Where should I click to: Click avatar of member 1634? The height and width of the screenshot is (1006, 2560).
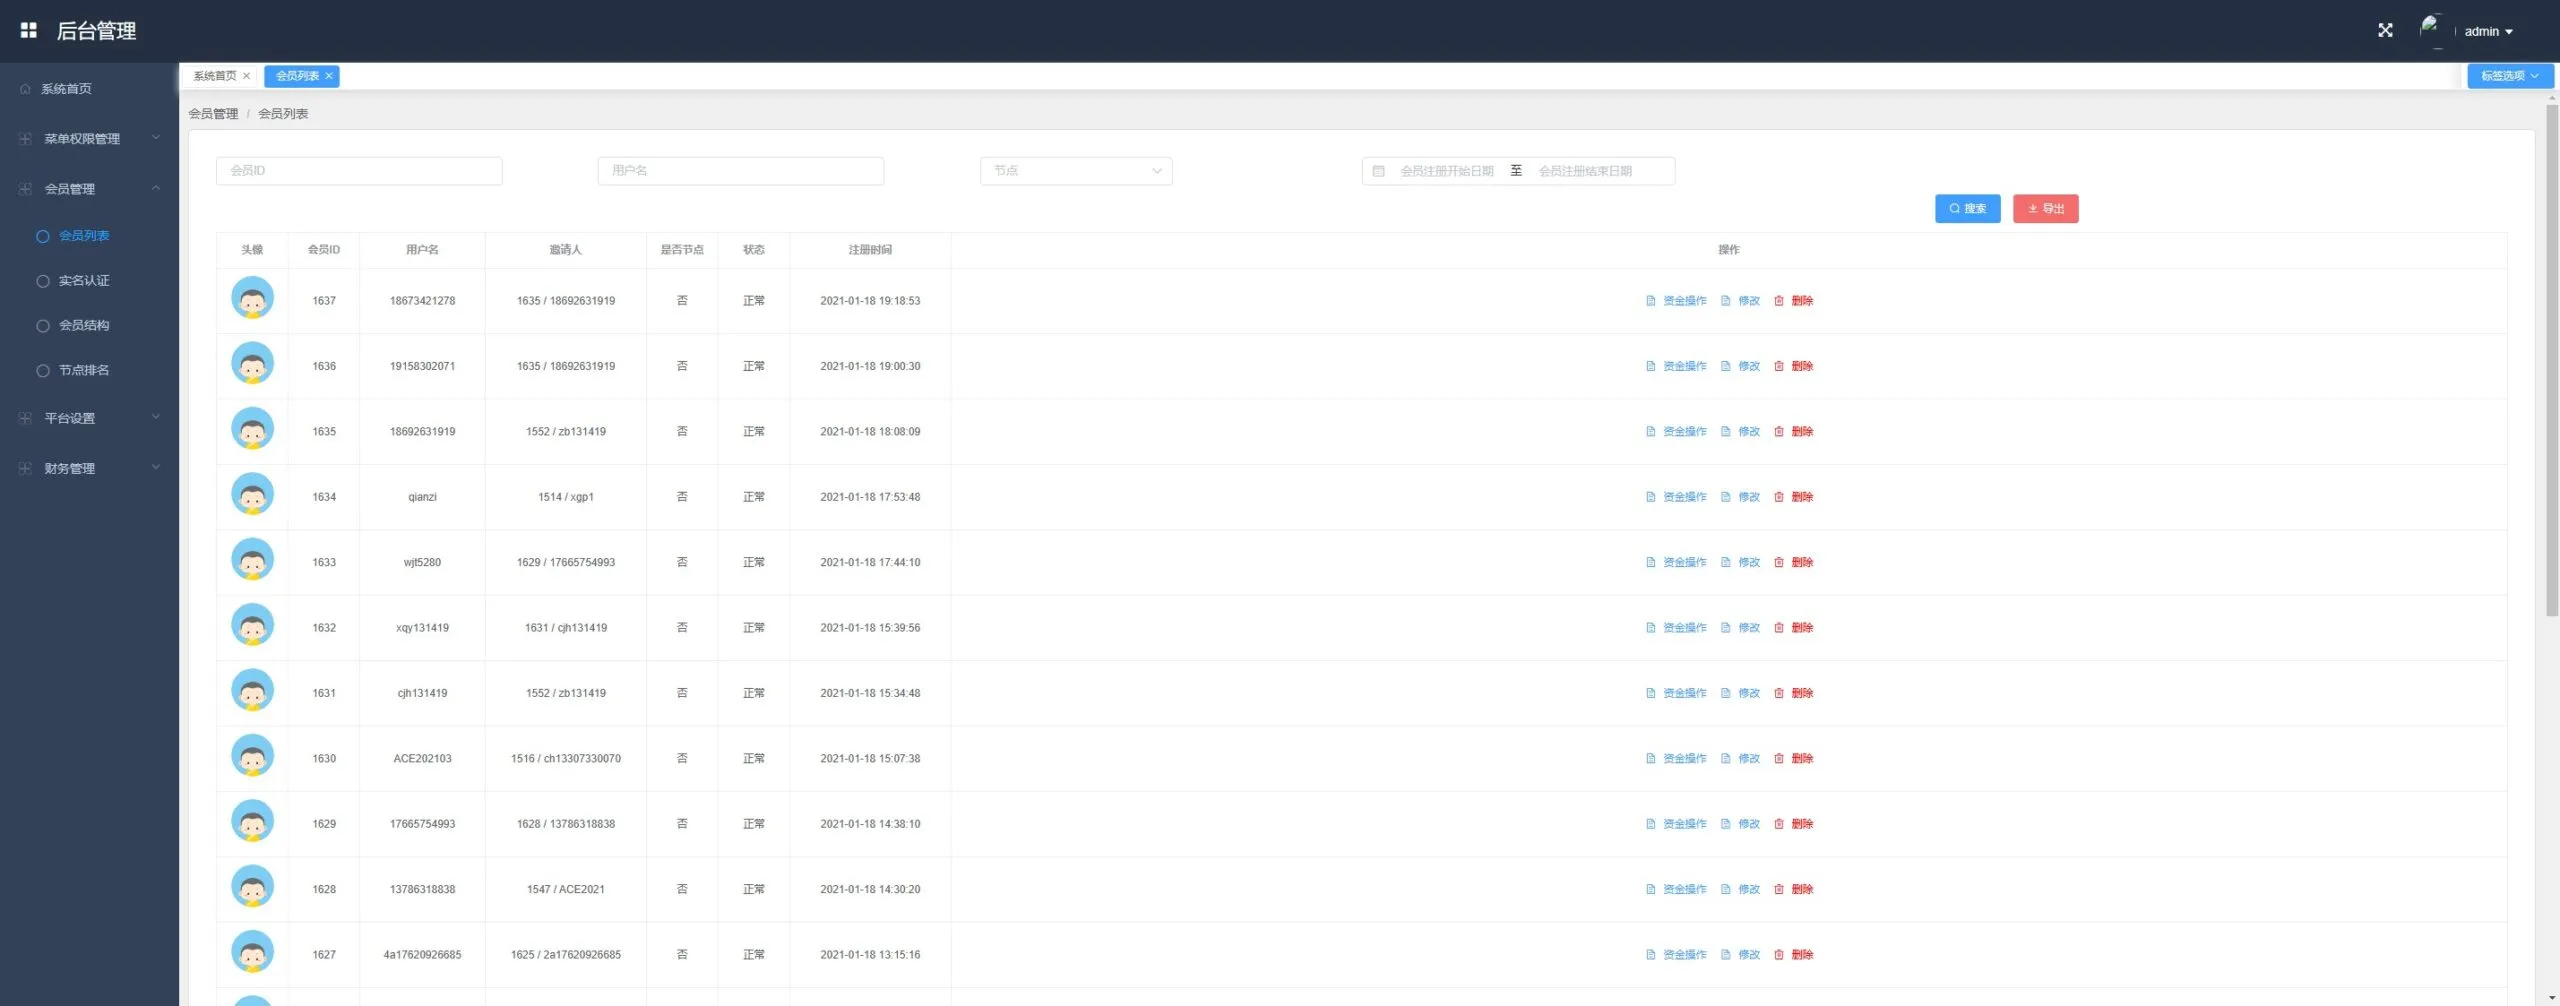tap(253, 495)
